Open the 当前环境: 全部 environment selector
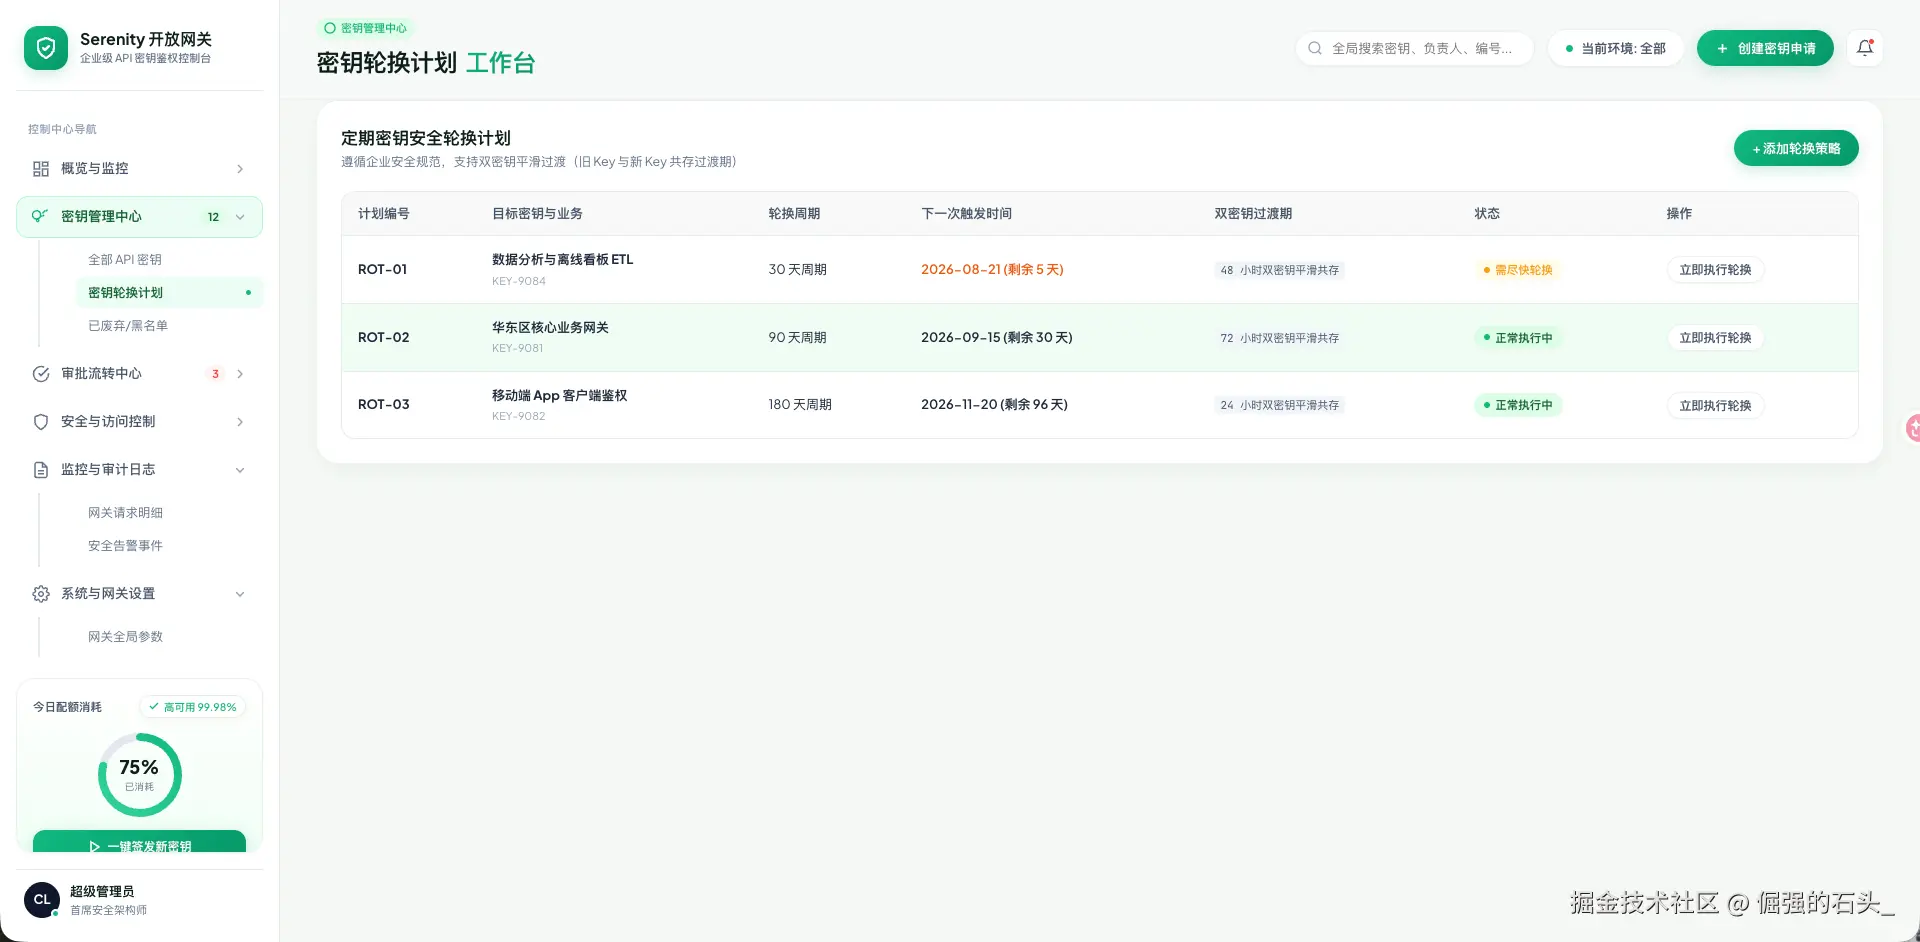 click(1615, 48)
